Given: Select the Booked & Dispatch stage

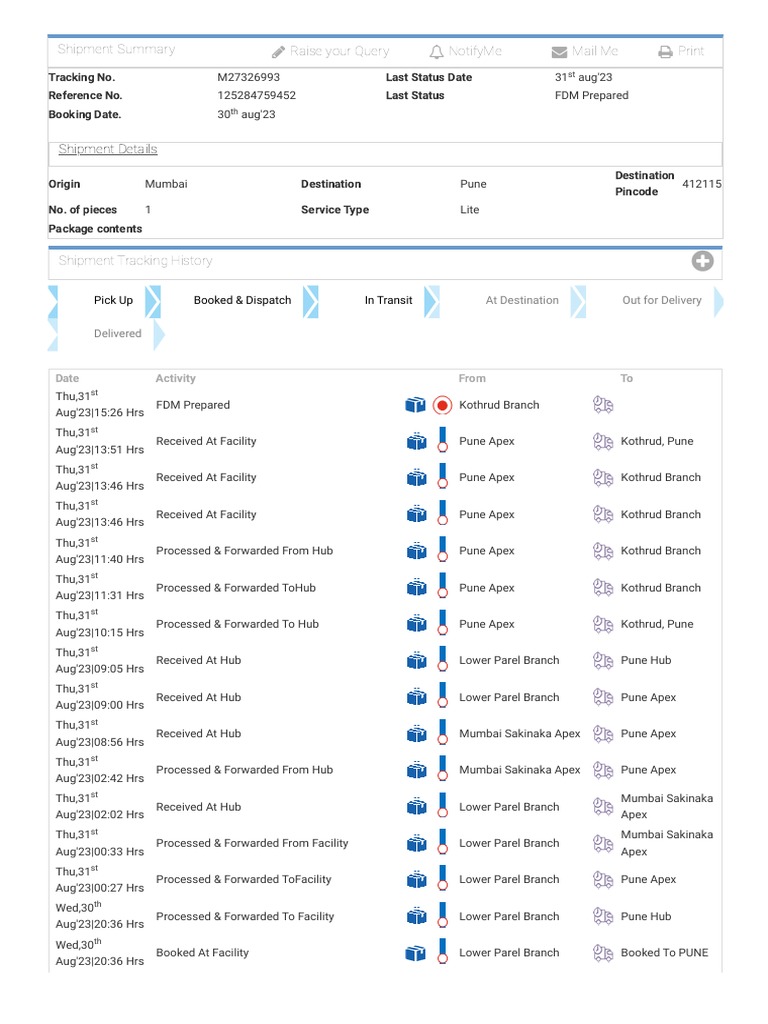Looking at the screenshot, I should (x=242, y=301).
